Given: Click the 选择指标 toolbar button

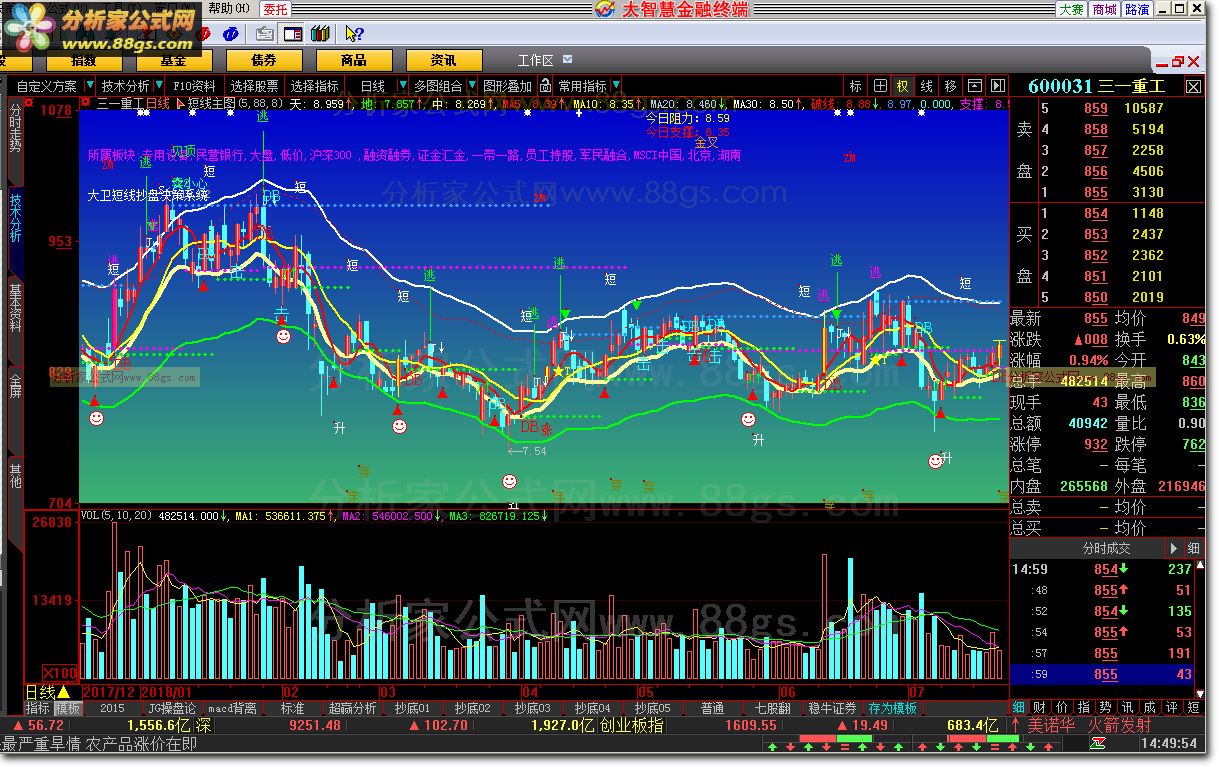Looking at the screenshot, I should [x=314, y=86].
